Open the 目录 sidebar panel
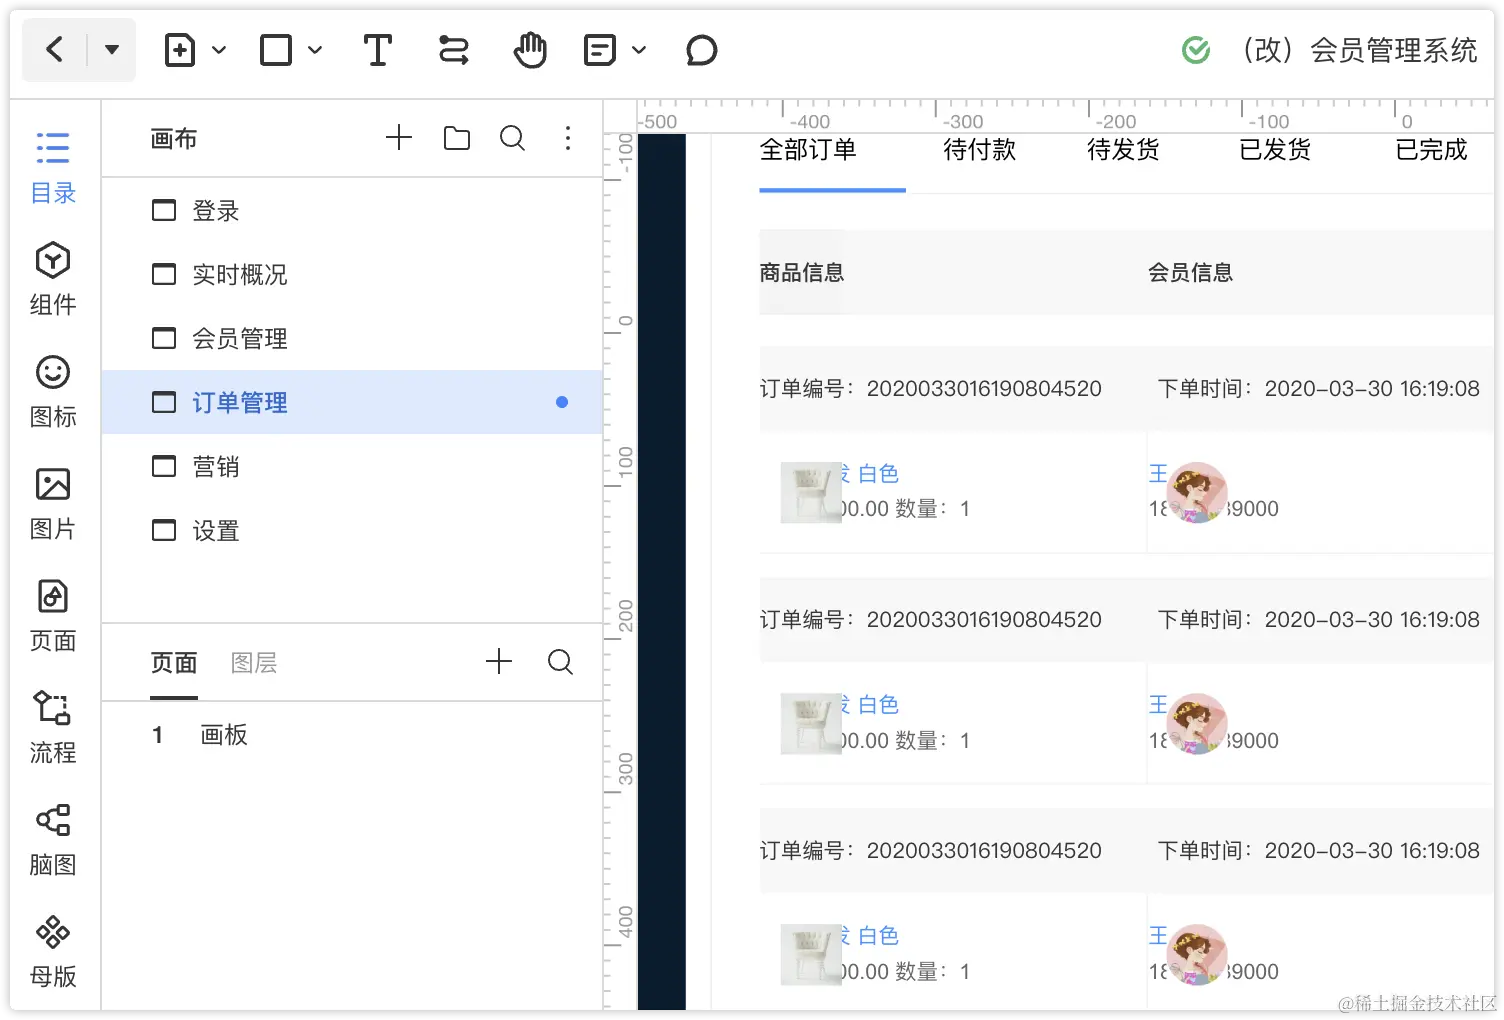Screen dimensions: 1504x1020 [53, 168]
